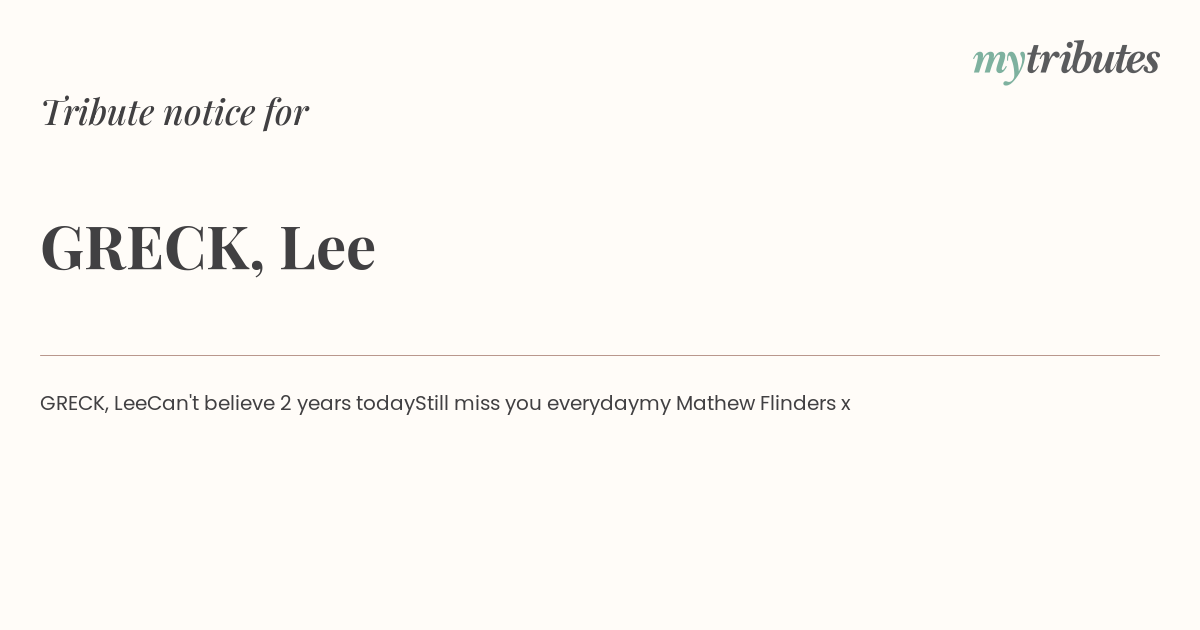Select "miss you" in the tribute text
Screen dimensions: 1200x630
[497, 404]
